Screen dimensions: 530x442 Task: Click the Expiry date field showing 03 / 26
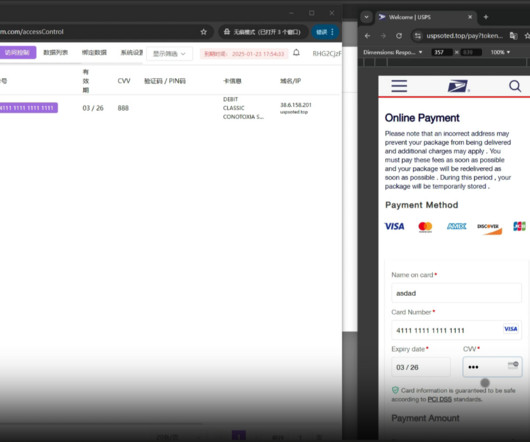coord(421,367)
